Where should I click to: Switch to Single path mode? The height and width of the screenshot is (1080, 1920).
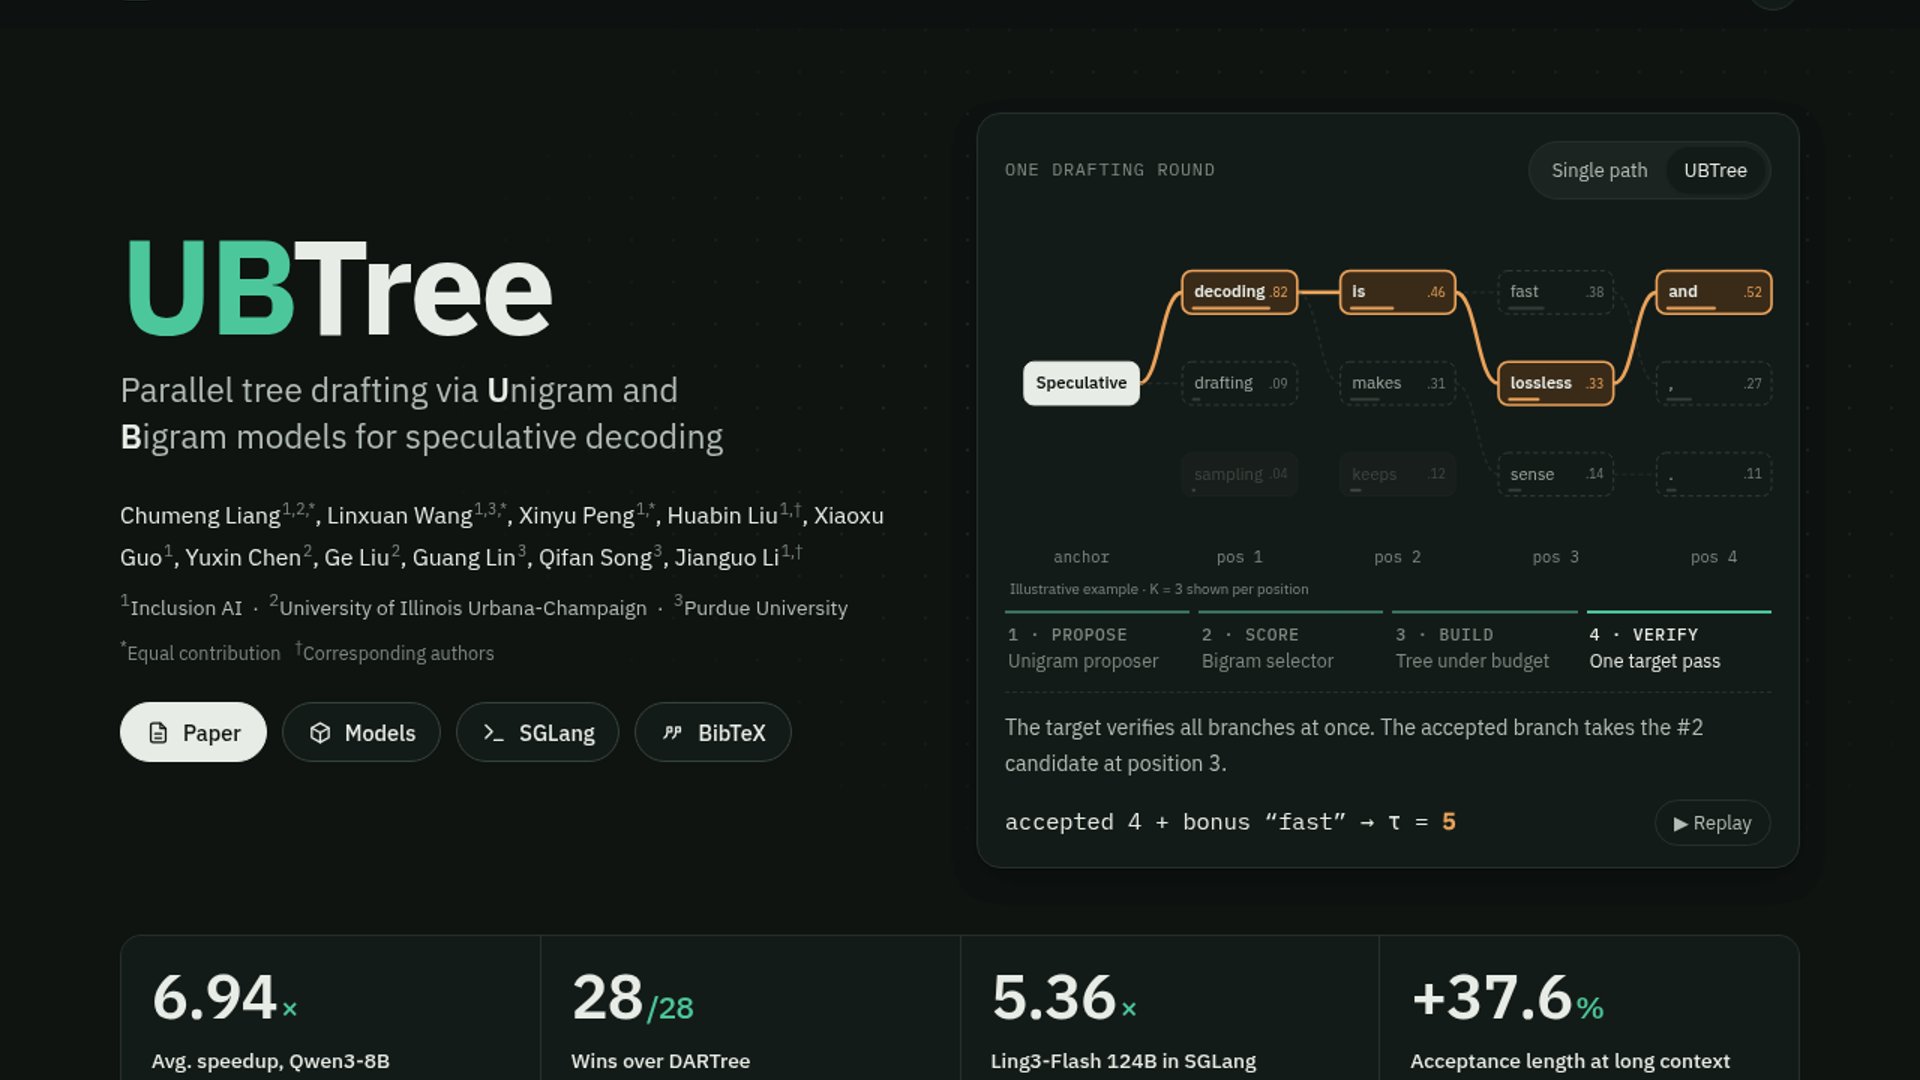[x=1599, y=170]
